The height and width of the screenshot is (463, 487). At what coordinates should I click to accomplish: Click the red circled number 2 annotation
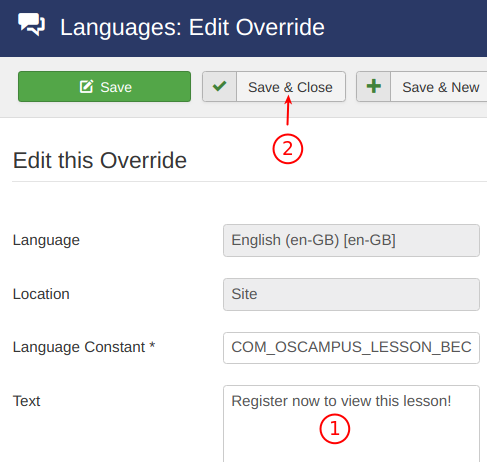tap(288, 149)
